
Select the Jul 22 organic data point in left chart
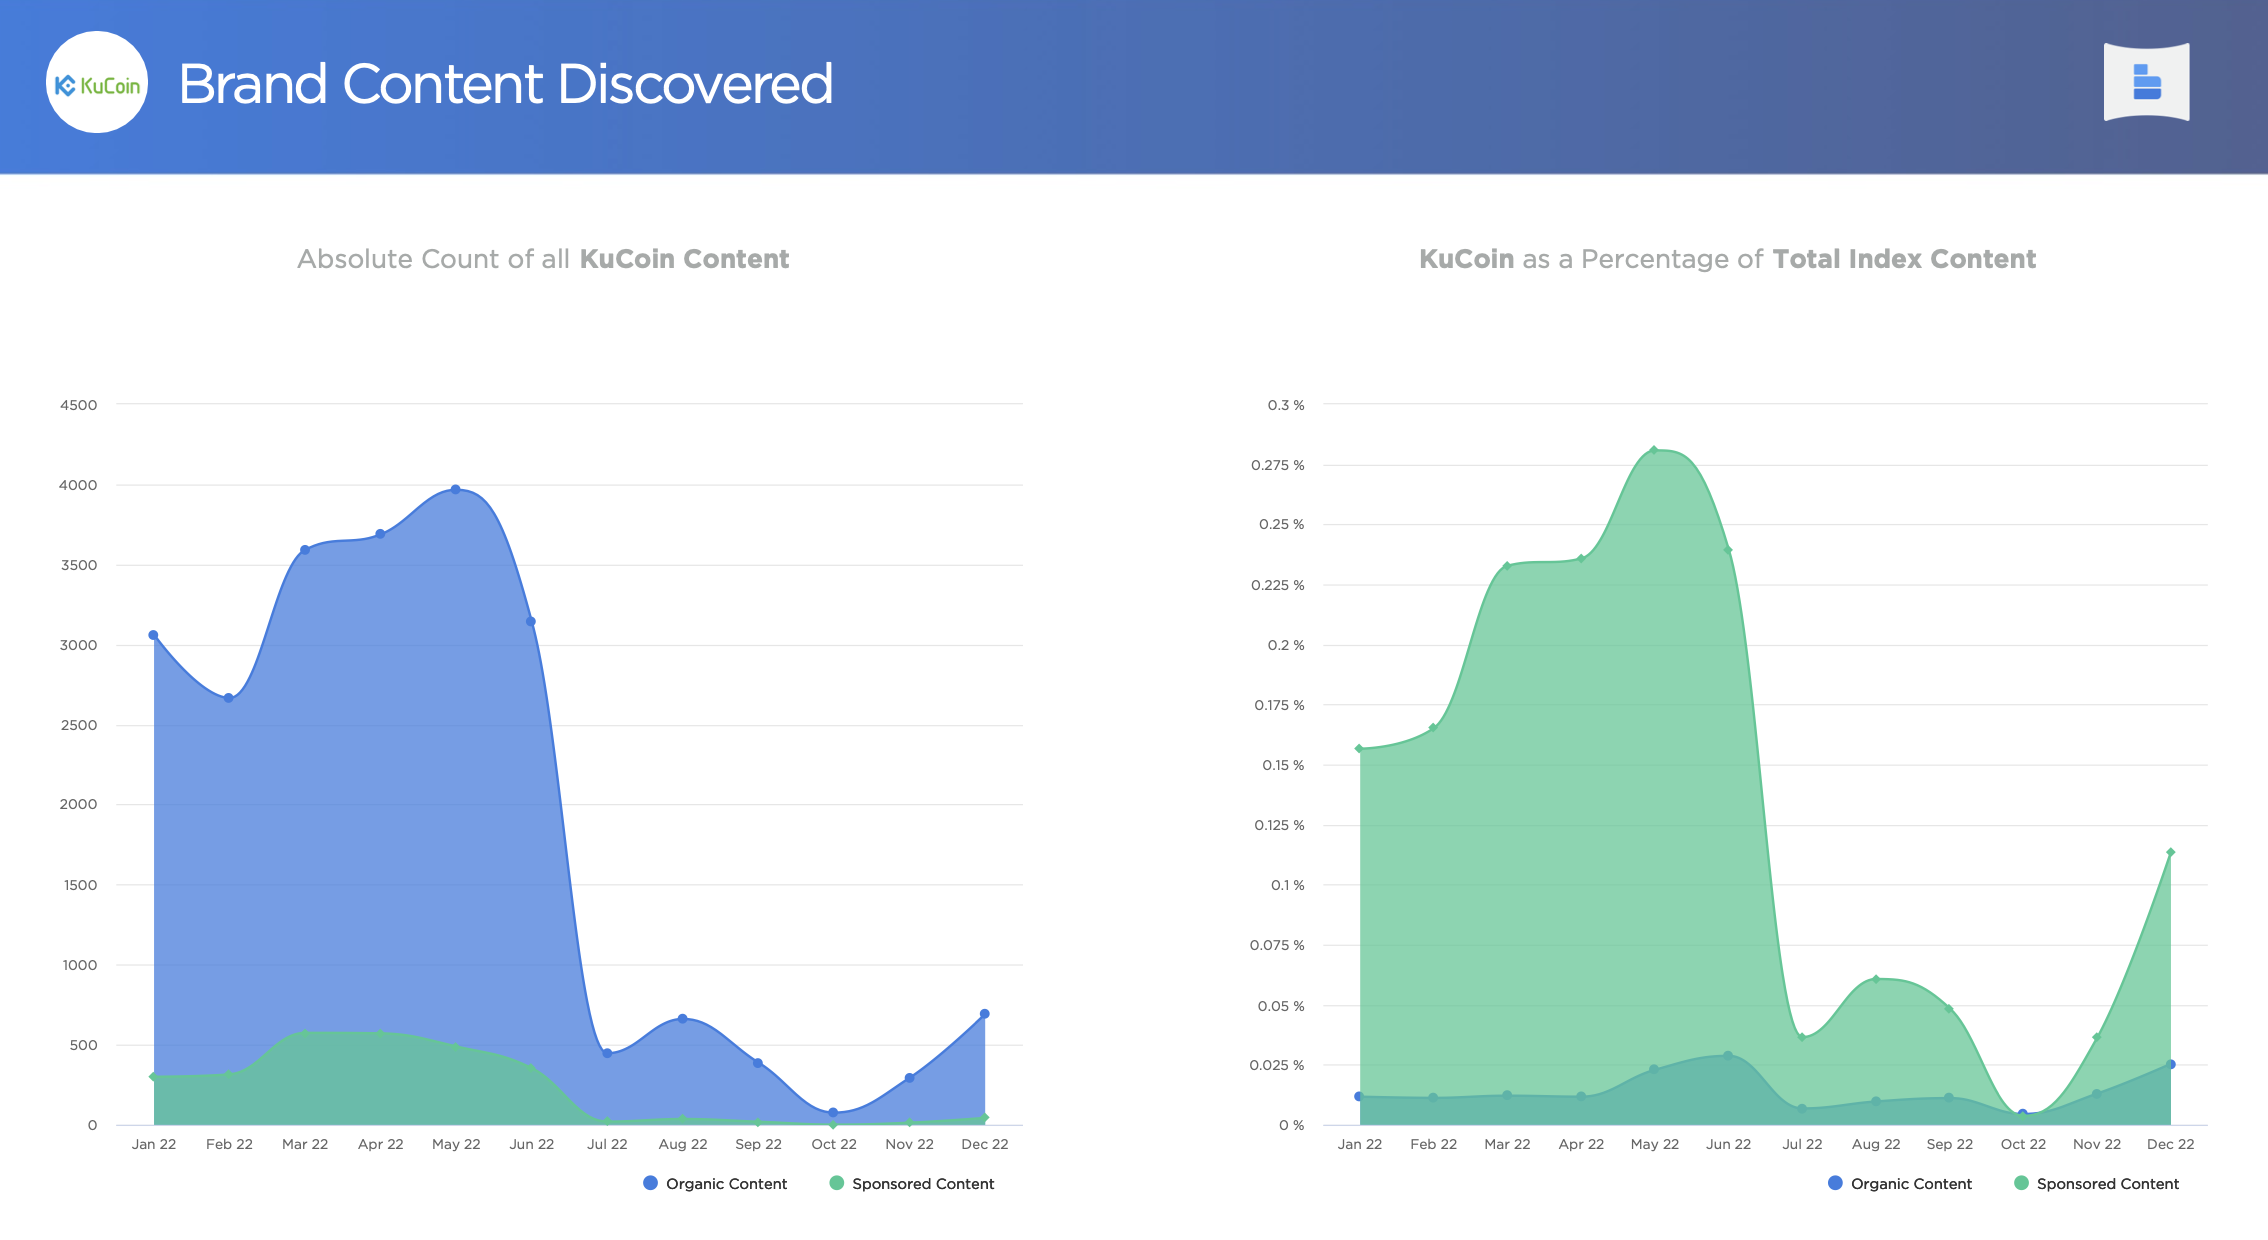click(607, 1053)
